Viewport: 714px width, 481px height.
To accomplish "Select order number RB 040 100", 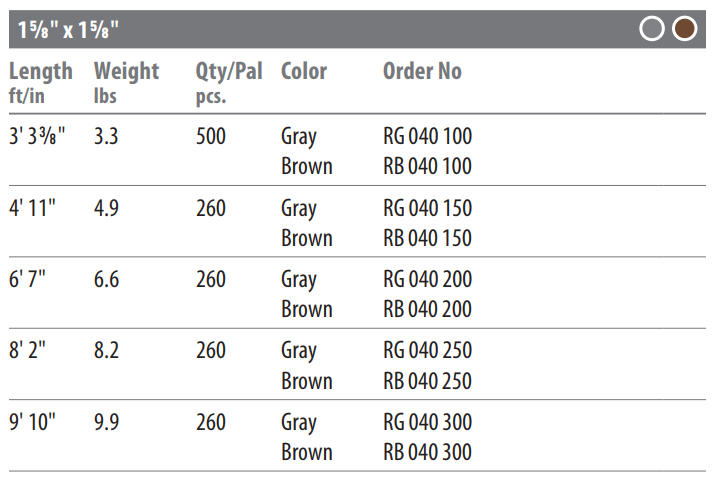I will [428, 166].
